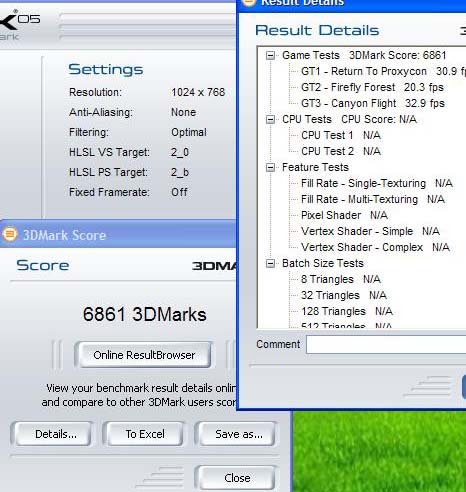The height and width of the screenshot is (492, 466).
Task: Select Fill Rate - Single-Texturing row
Action: coord(377,183)
